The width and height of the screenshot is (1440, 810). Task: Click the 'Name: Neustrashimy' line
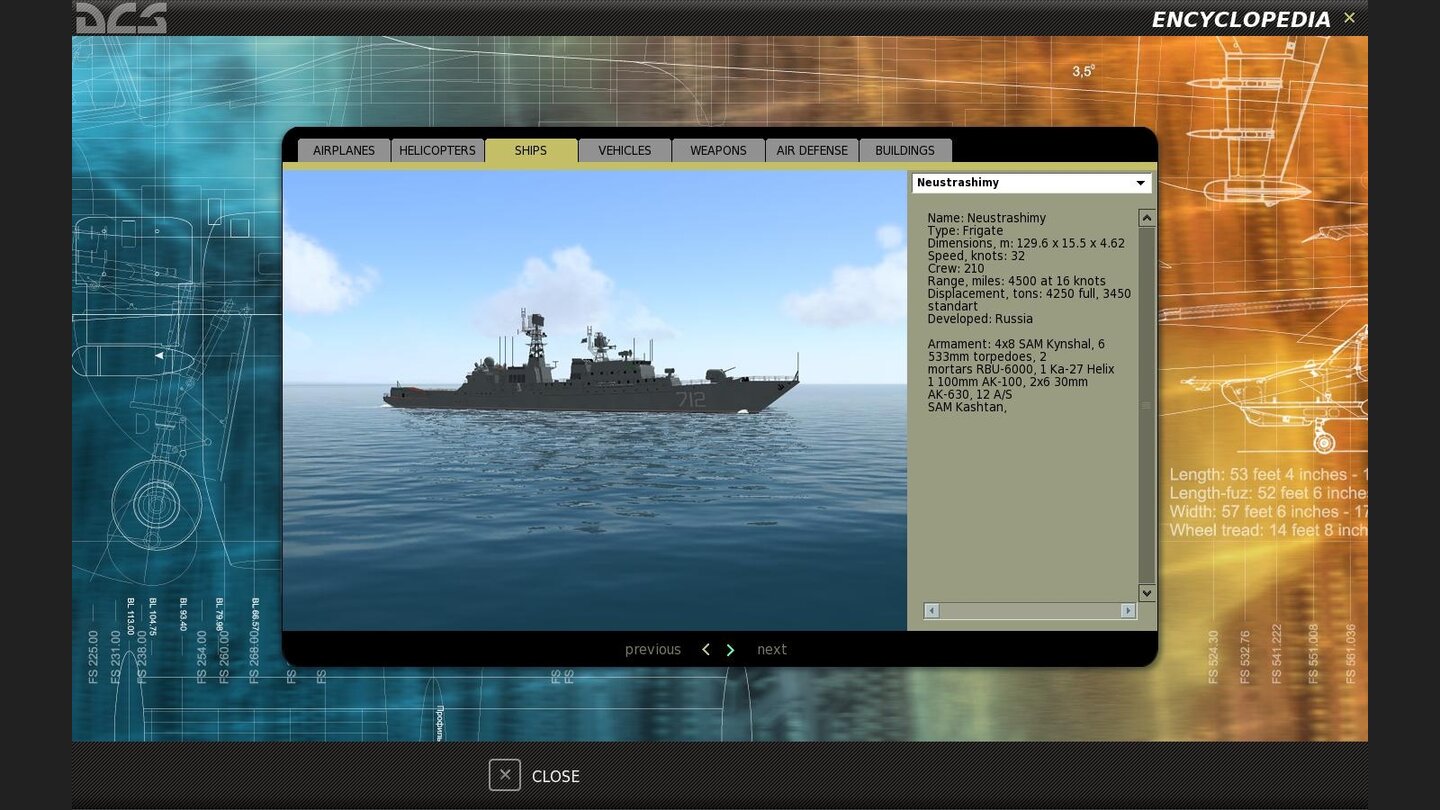point(986,218)
